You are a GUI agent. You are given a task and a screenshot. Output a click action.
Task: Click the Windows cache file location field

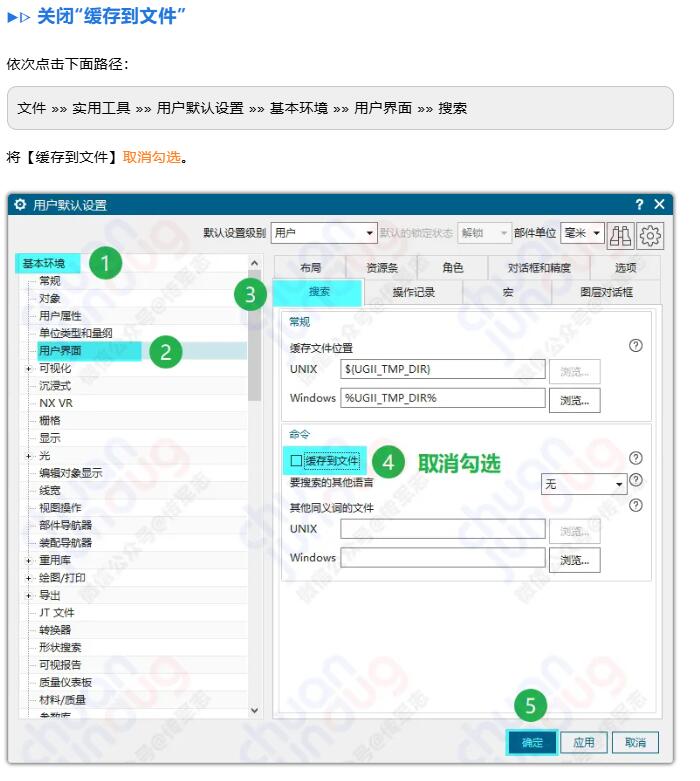point(443,398)
